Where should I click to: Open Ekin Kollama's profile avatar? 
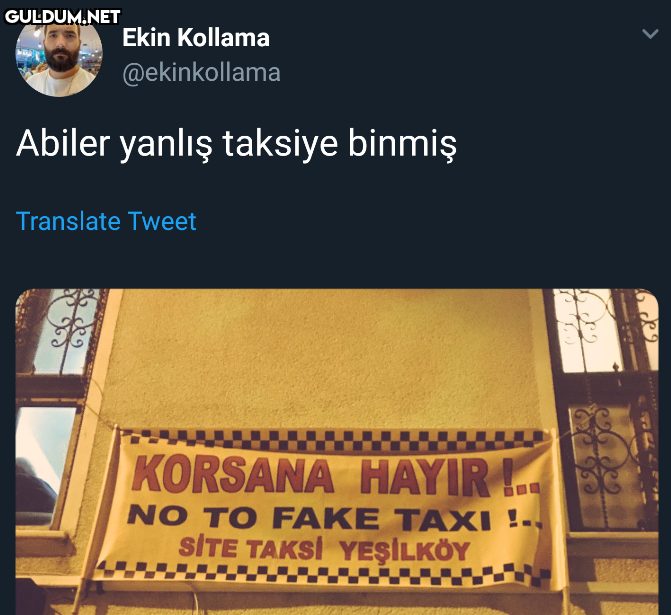[x=59, y=54]
